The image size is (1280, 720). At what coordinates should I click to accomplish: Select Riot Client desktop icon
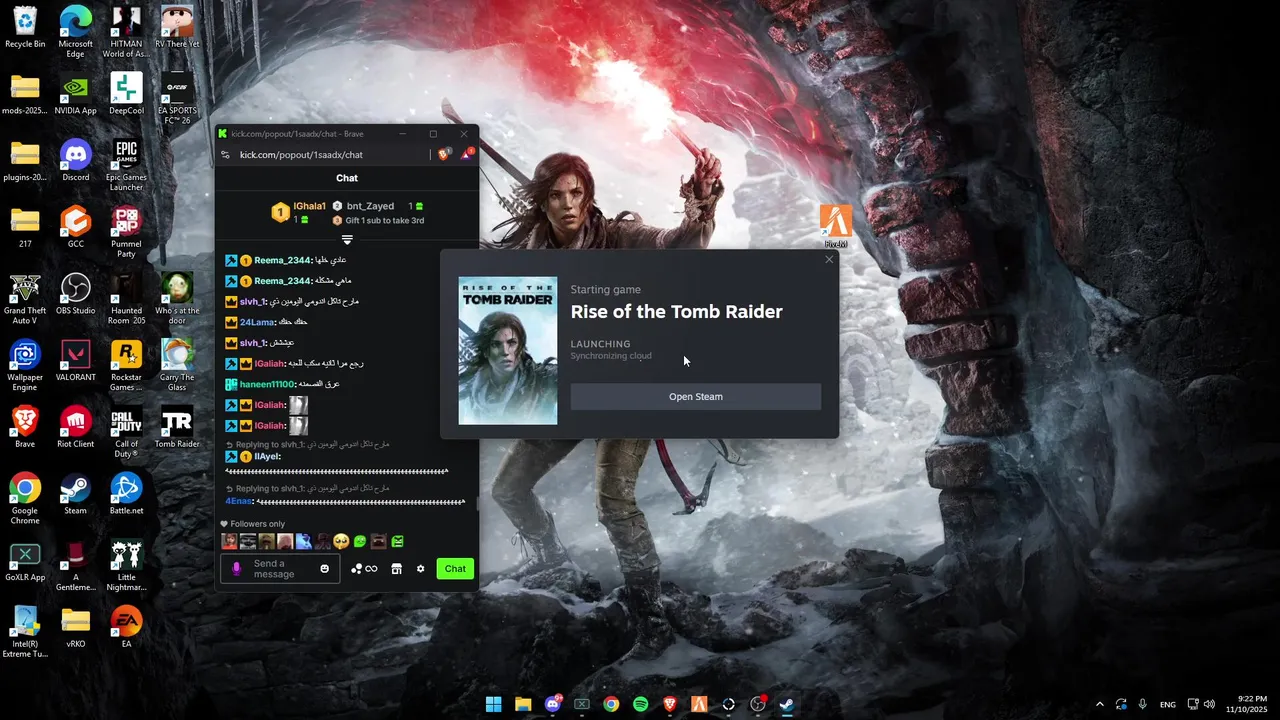pyautogui.click(x=75, y=428)
